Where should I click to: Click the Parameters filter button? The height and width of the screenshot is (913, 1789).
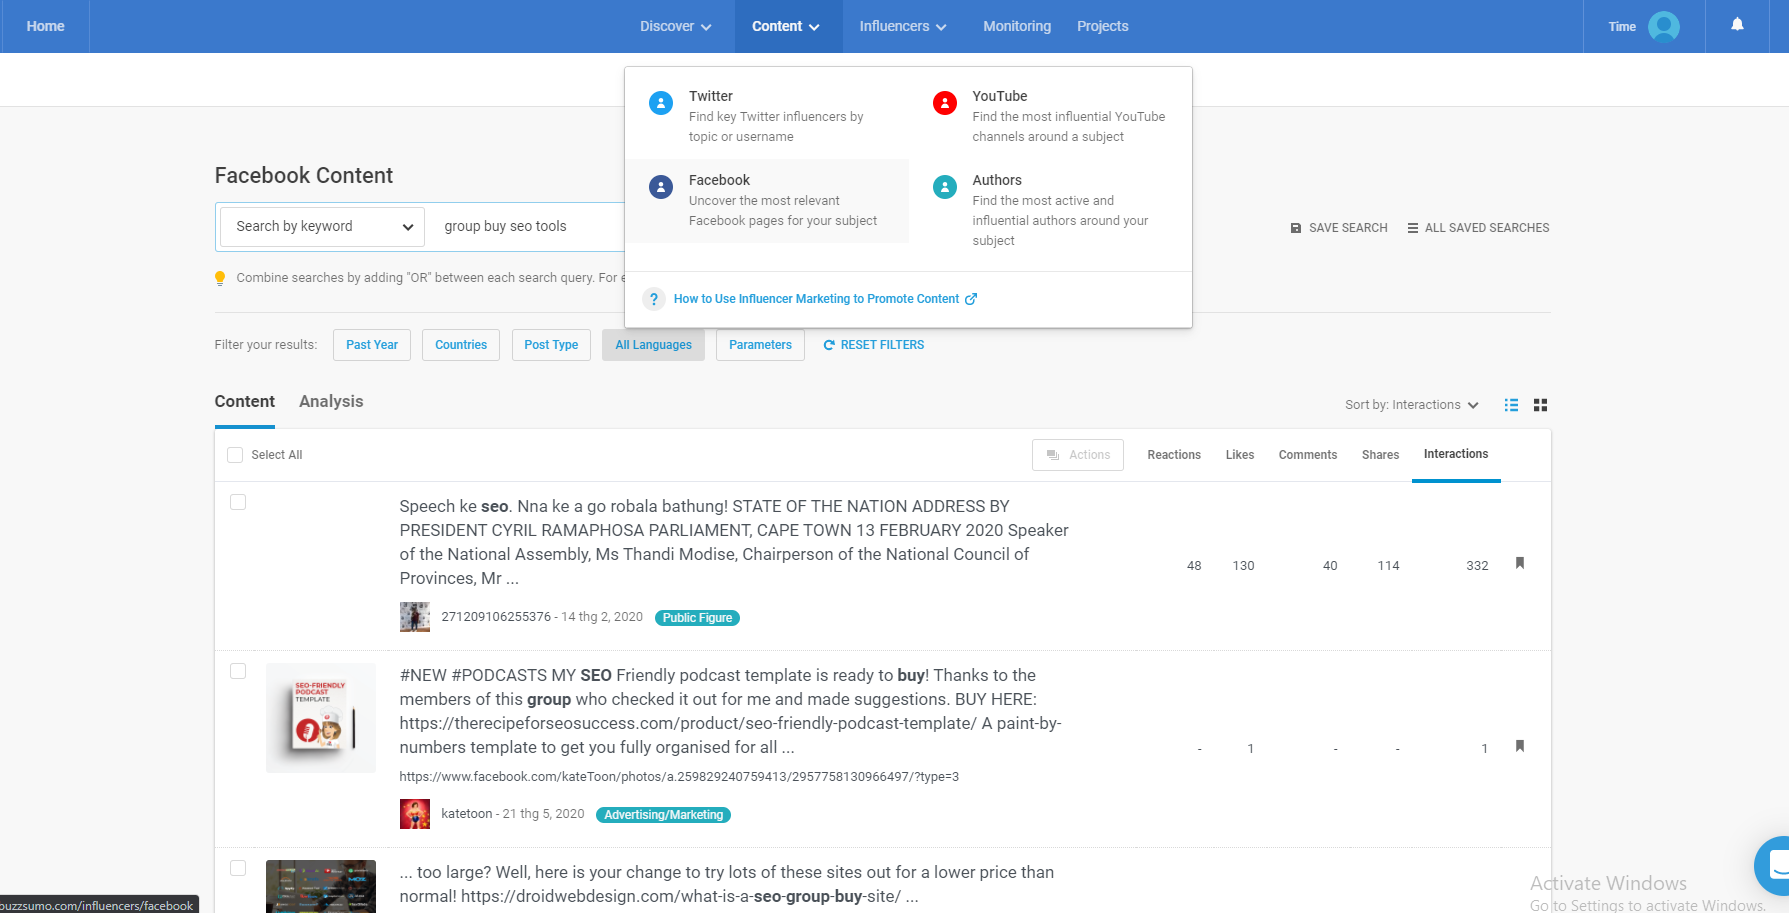tap(760, 345)
